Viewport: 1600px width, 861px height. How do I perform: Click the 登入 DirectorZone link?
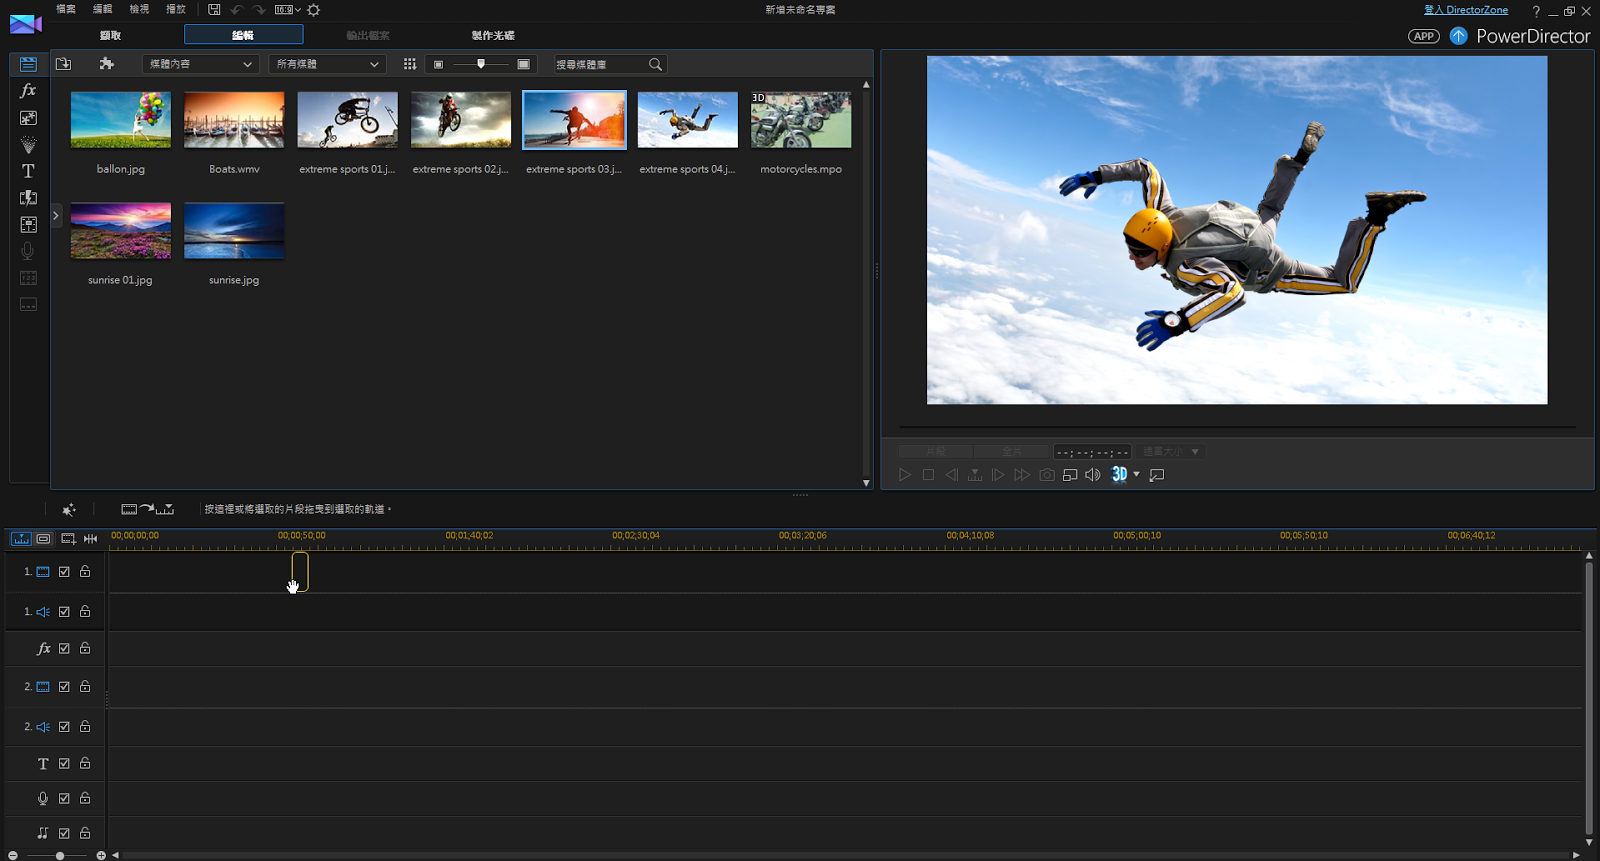(1466, 10)
